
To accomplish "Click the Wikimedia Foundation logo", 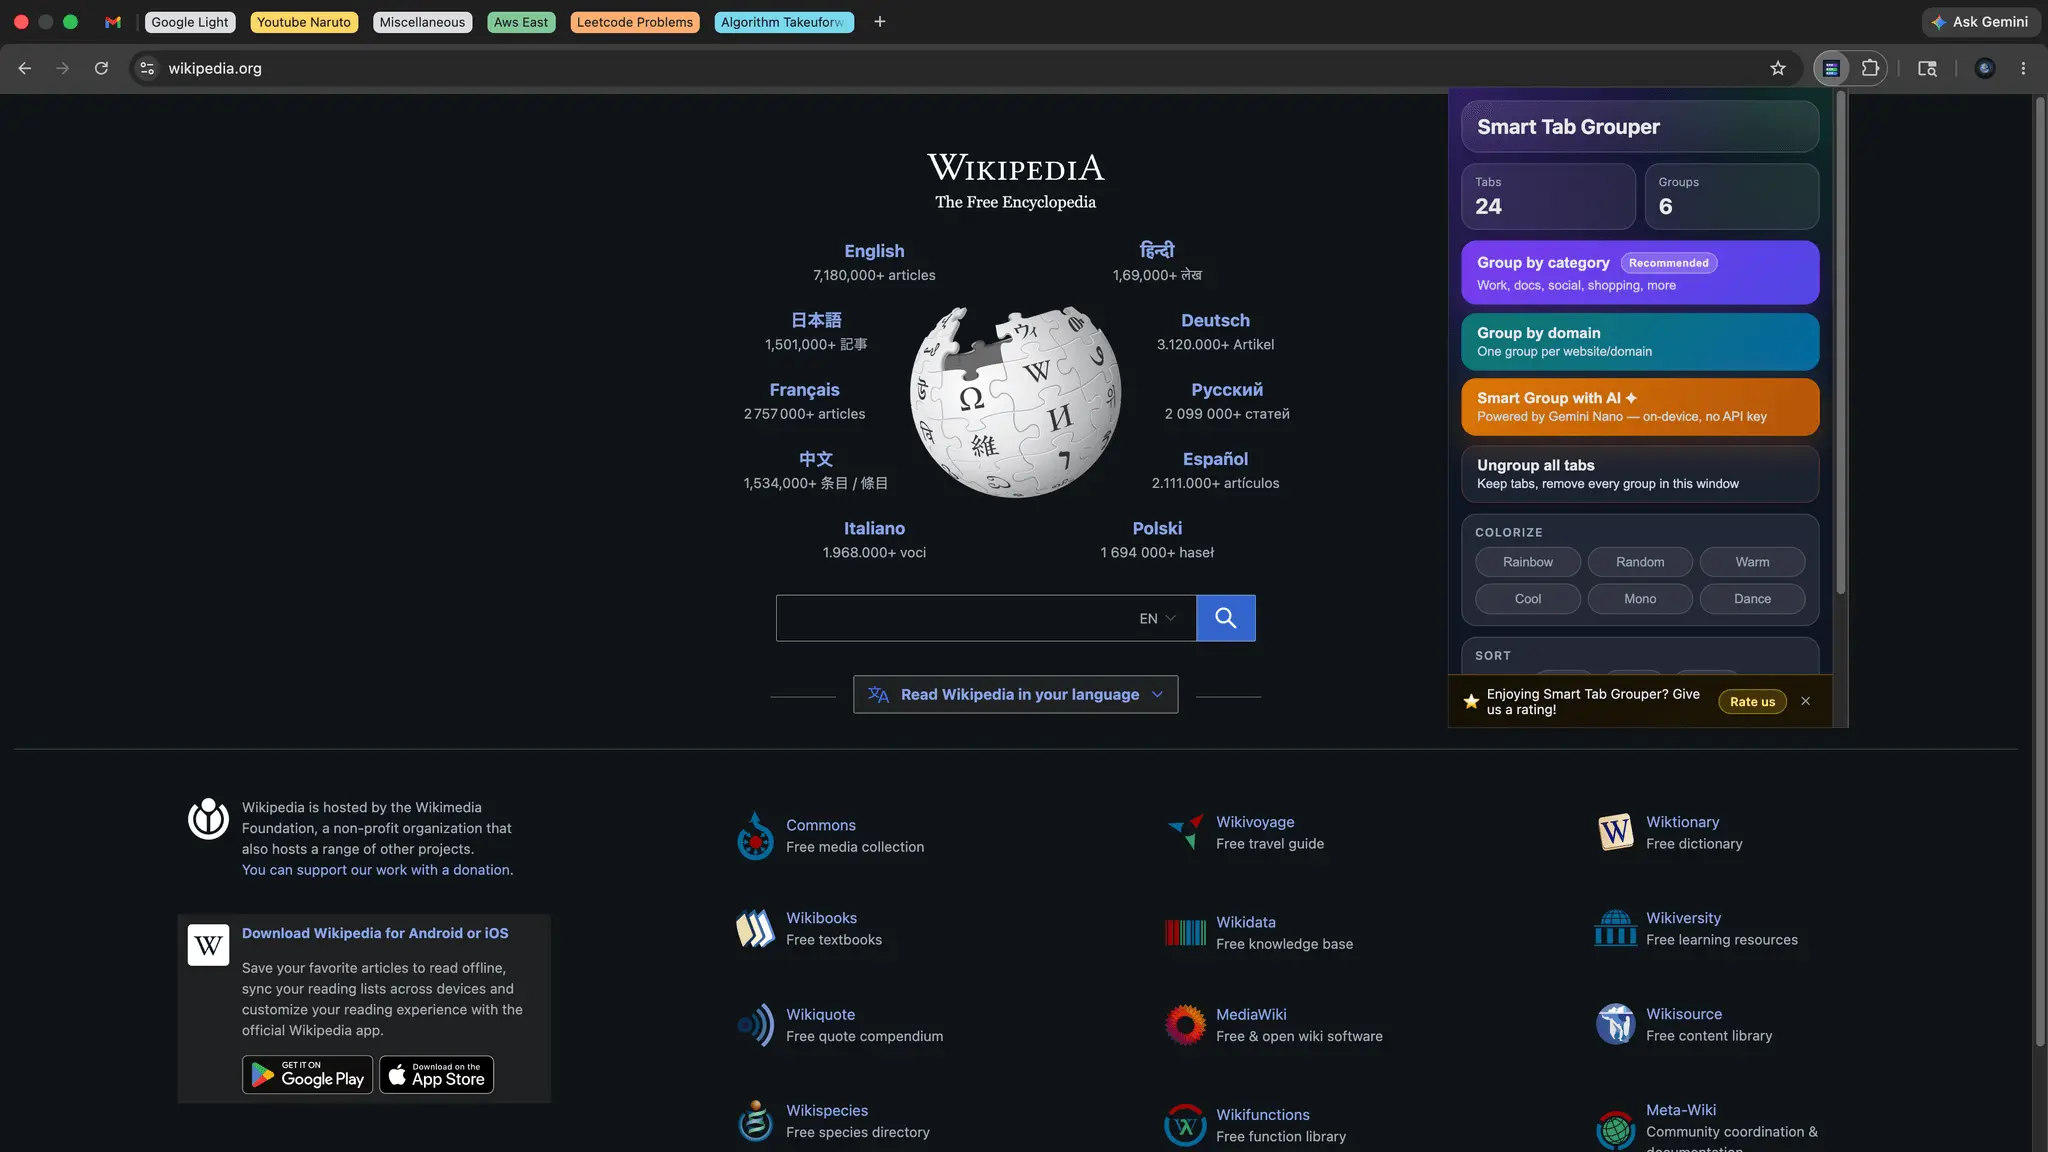I will tap(208, 819).
